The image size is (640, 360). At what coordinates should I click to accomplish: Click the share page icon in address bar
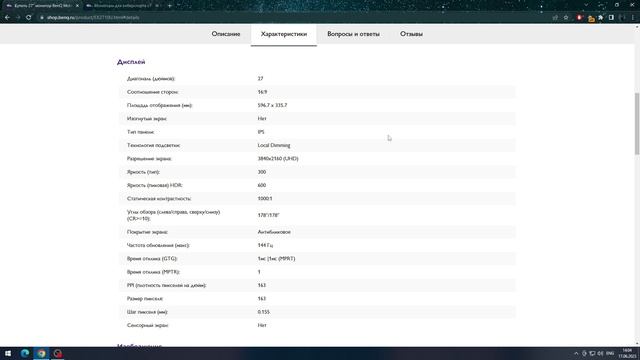point(555,18)
